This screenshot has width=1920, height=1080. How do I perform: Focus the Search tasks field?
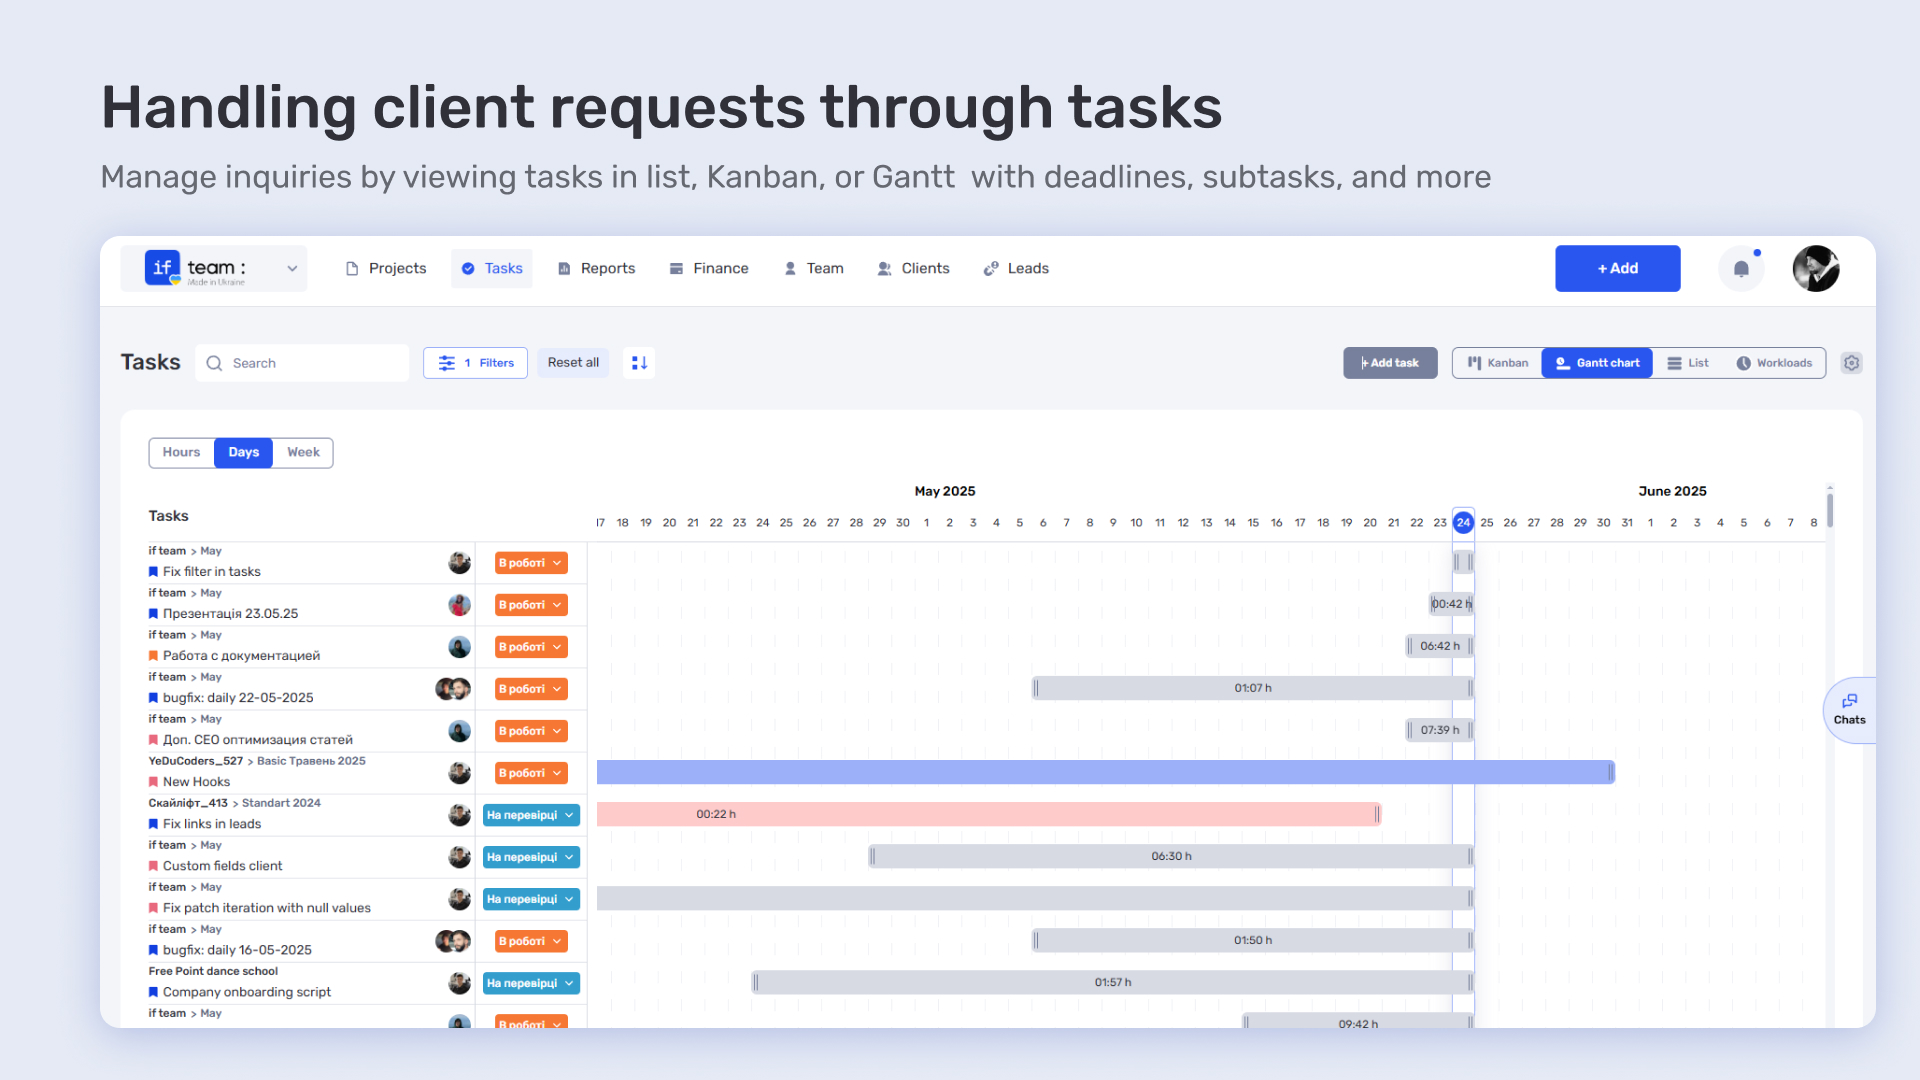tap(303, 363)
